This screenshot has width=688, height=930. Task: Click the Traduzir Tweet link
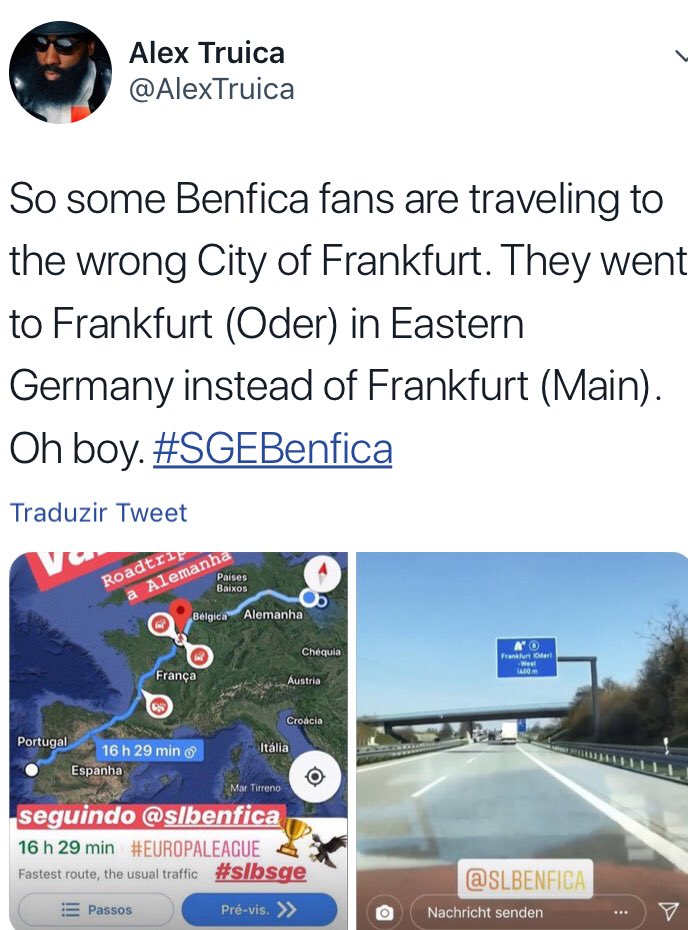(x=98, y=512)
